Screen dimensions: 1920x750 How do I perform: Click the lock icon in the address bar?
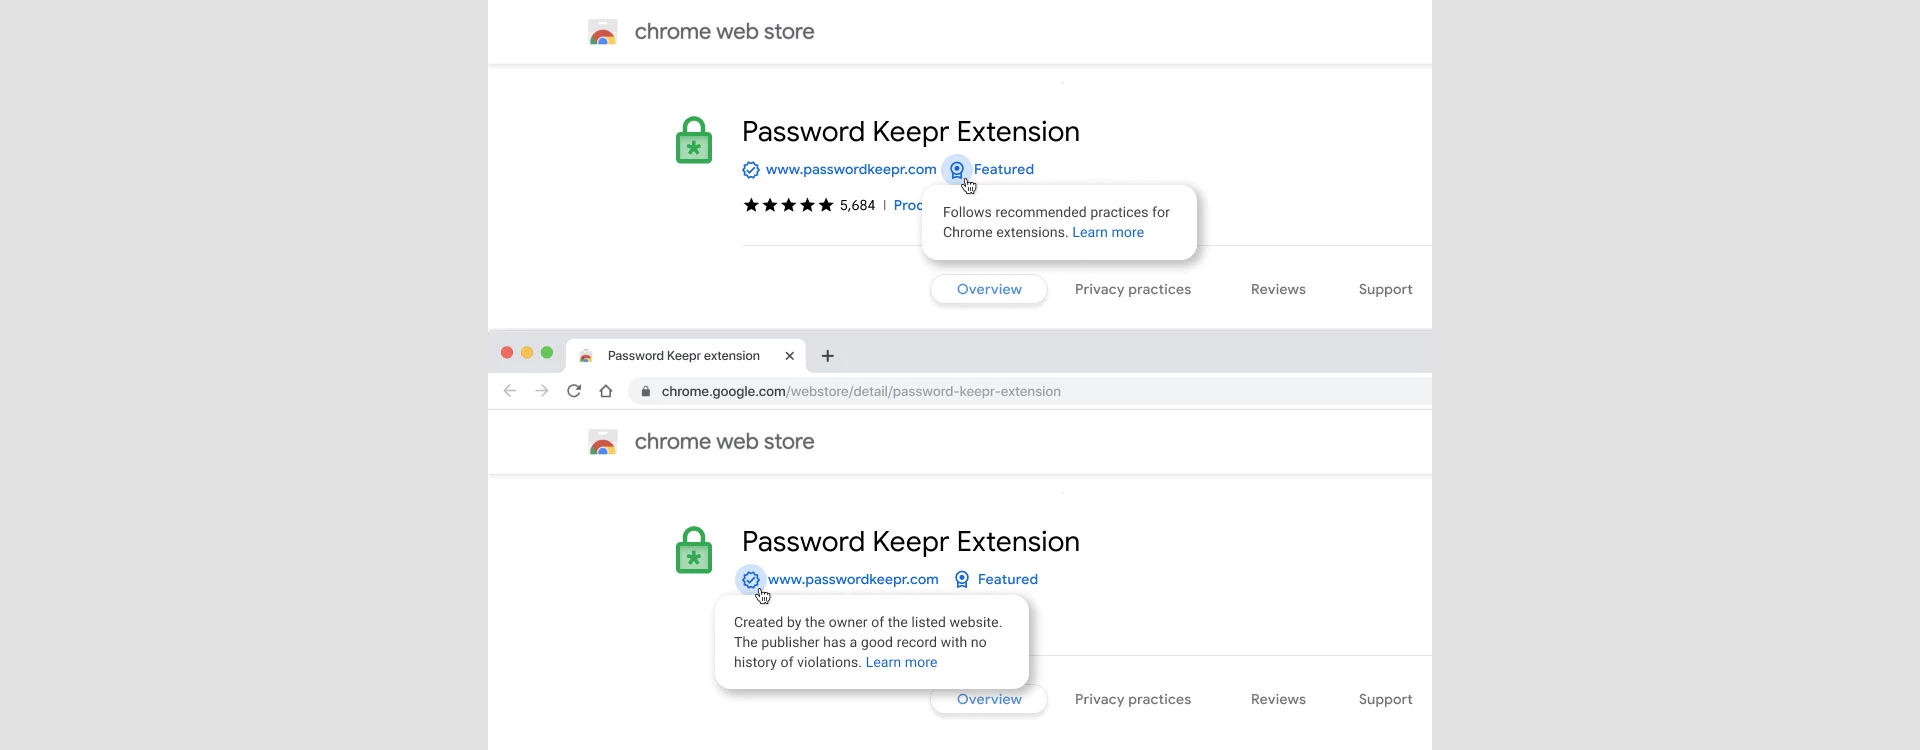point(646,391)
